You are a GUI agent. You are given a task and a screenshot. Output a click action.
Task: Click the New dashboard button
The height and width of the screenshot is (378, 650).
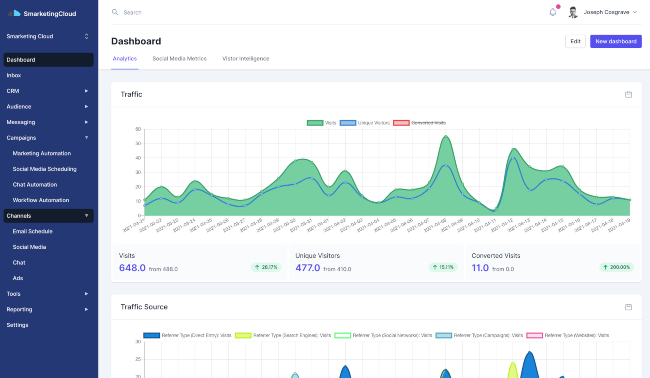[x=616, y=41]
